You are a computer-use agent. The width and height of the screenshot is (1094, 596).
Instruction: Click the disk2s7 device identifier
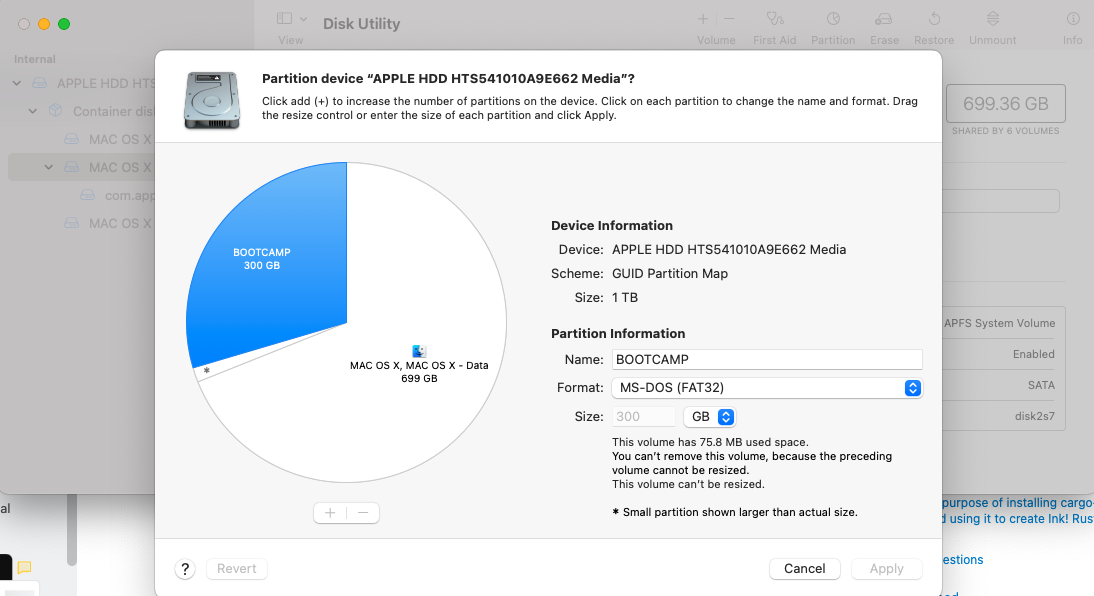click(1035, 416)
